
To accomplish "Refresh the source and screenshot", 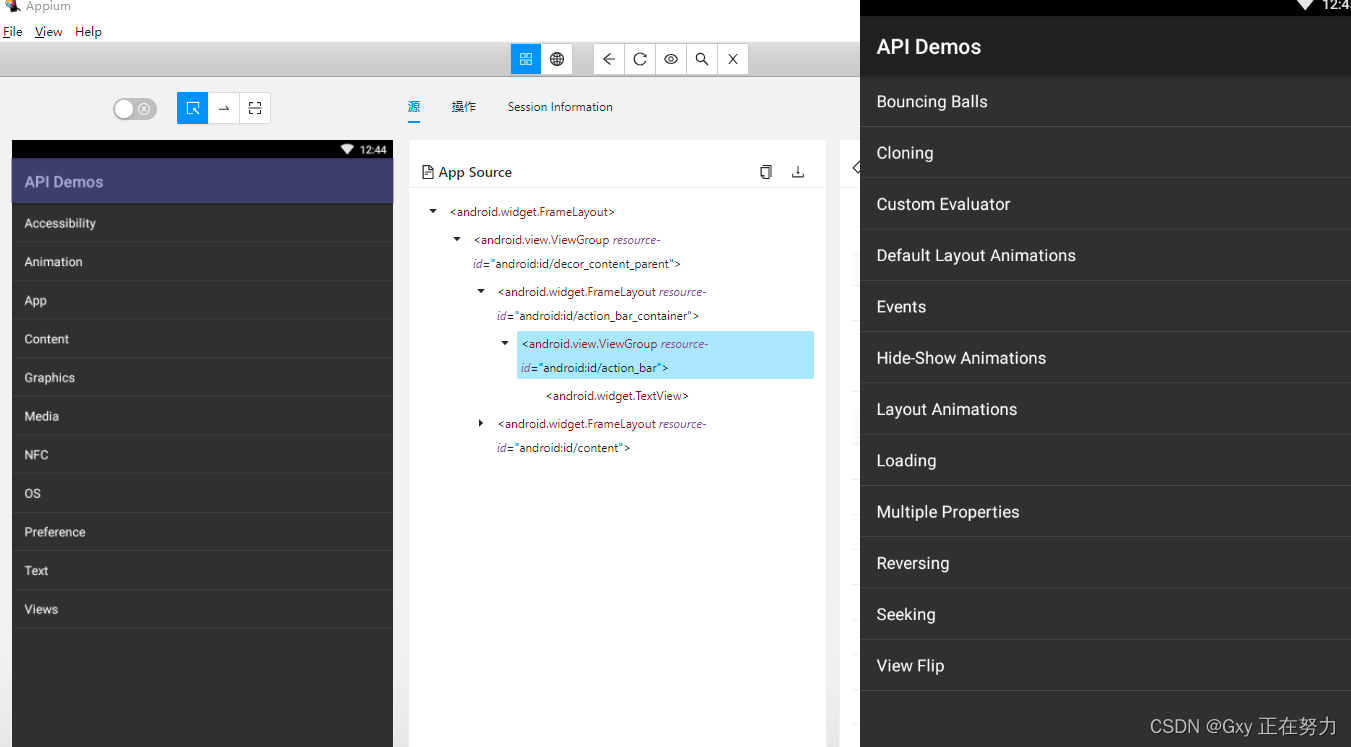I will point(640,59).
